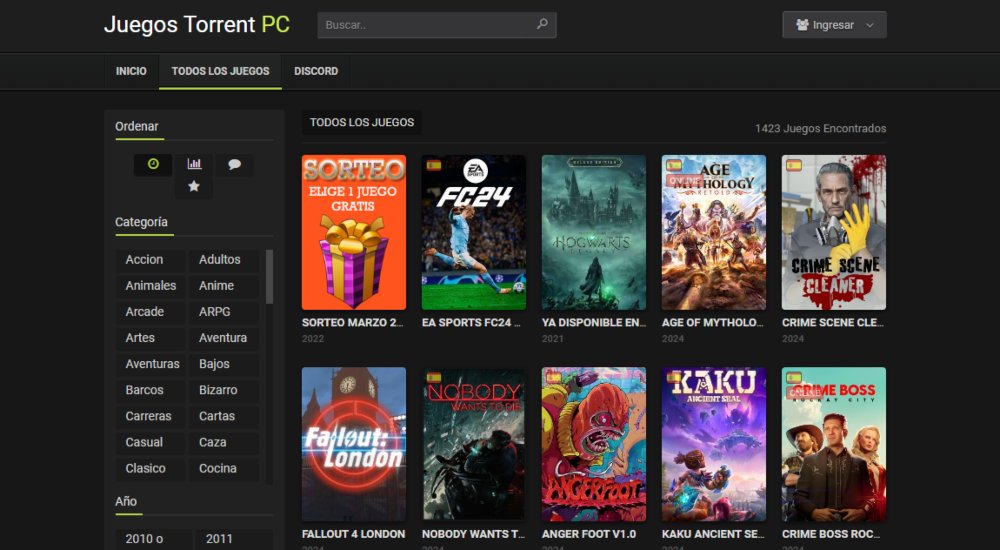Filter by ARPG category
This screenshot has width=1000, height=550.
click(x=224, y=312)
